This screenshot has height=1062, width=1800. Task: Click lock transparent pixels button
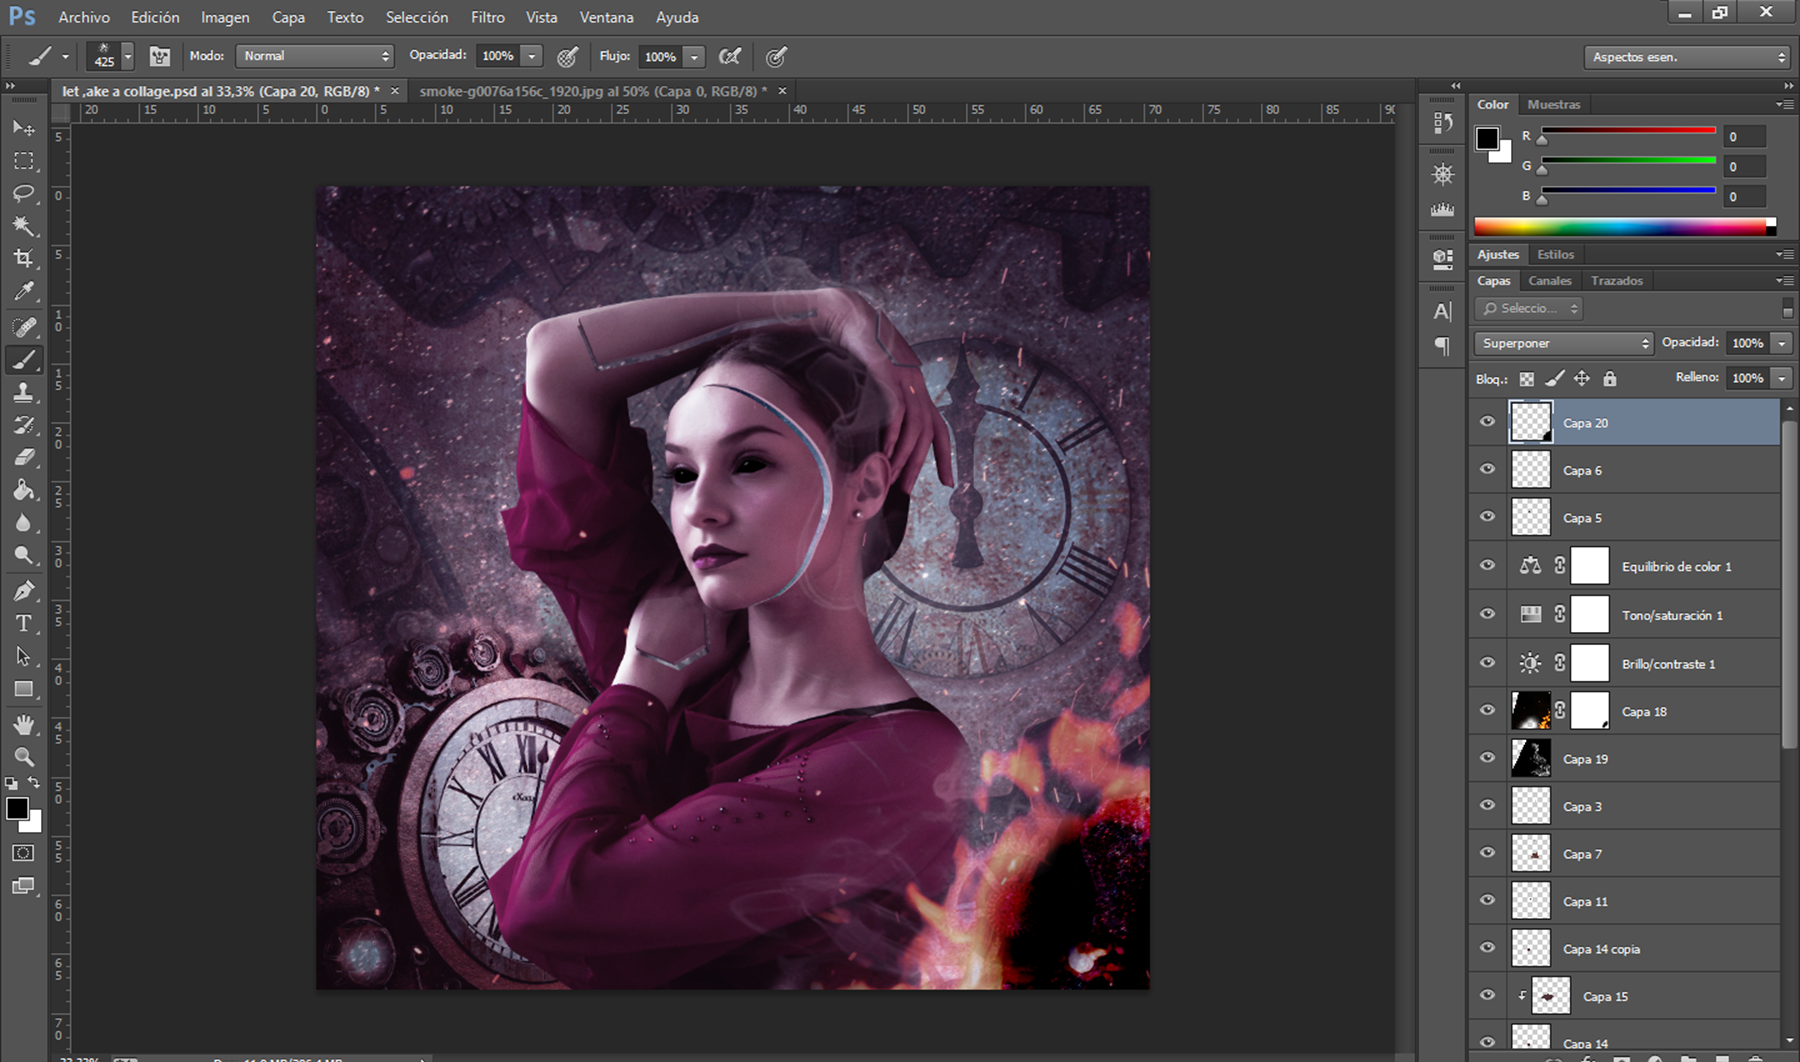pyautogui.click(x=1527, y=379)
